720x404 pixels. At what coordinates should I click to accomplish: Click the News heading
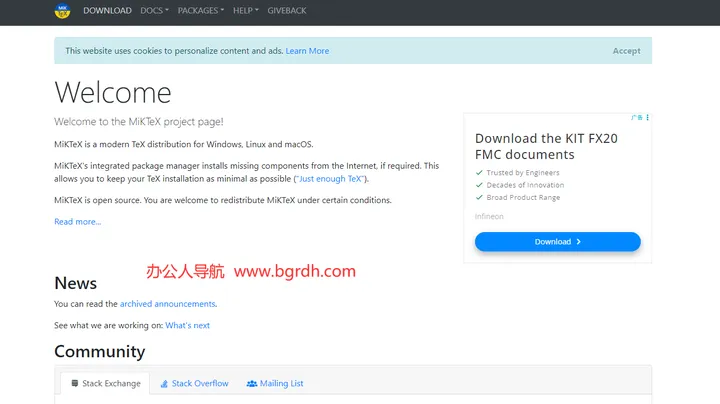coord(76,283)
